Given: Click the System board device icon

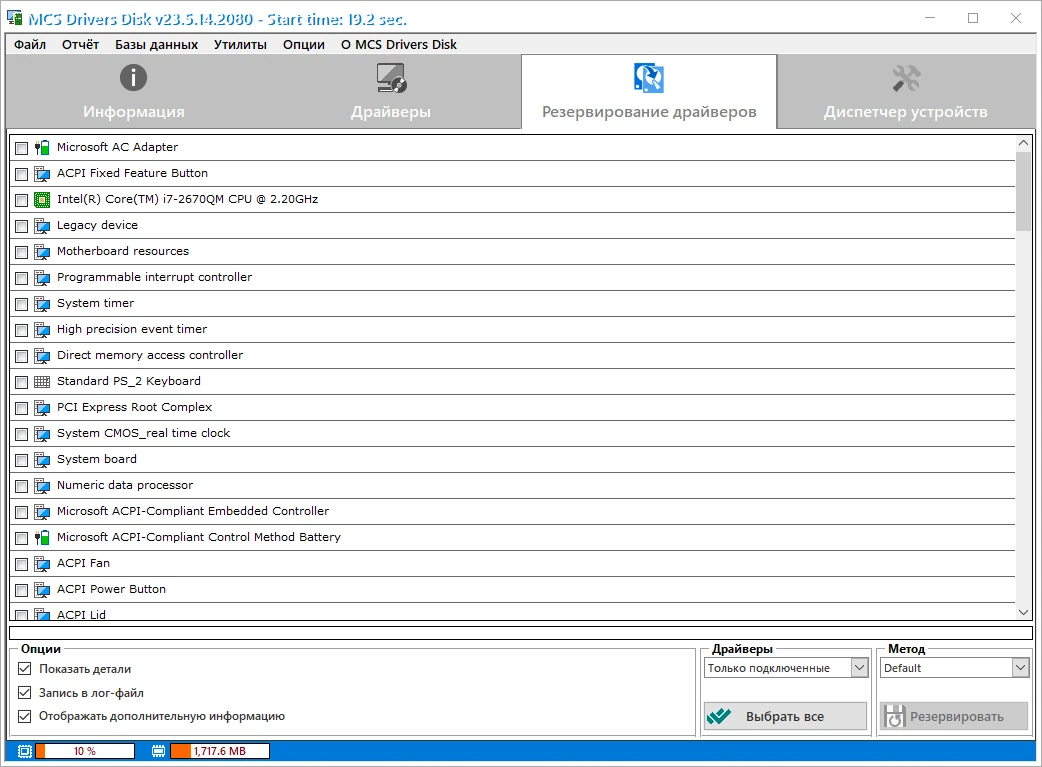Looking at the screenshot, I should click(42, 459).
